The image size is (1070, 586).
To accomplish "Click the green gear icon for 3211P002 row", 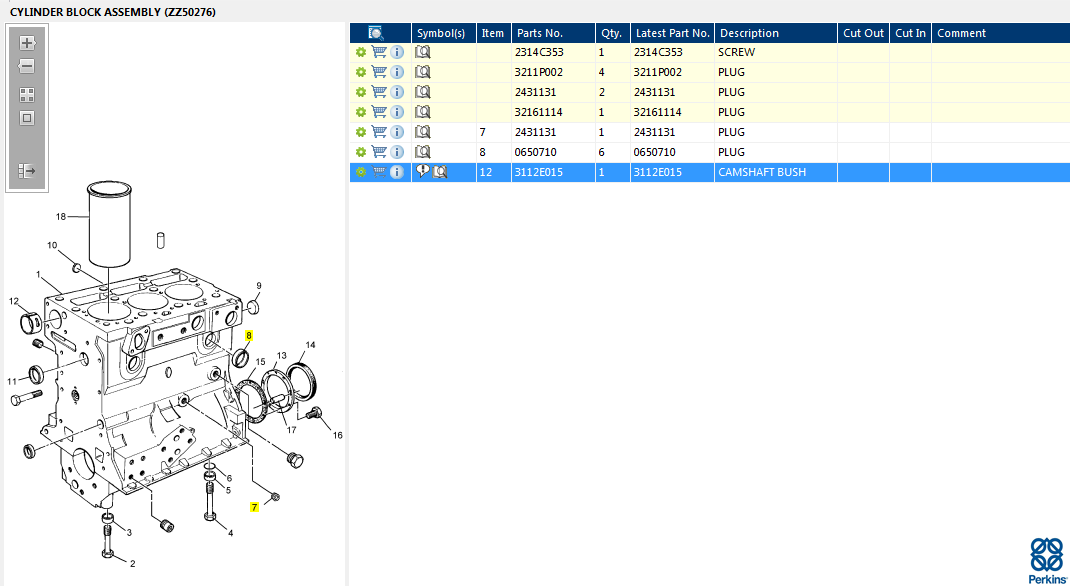I will coord(361,72).
